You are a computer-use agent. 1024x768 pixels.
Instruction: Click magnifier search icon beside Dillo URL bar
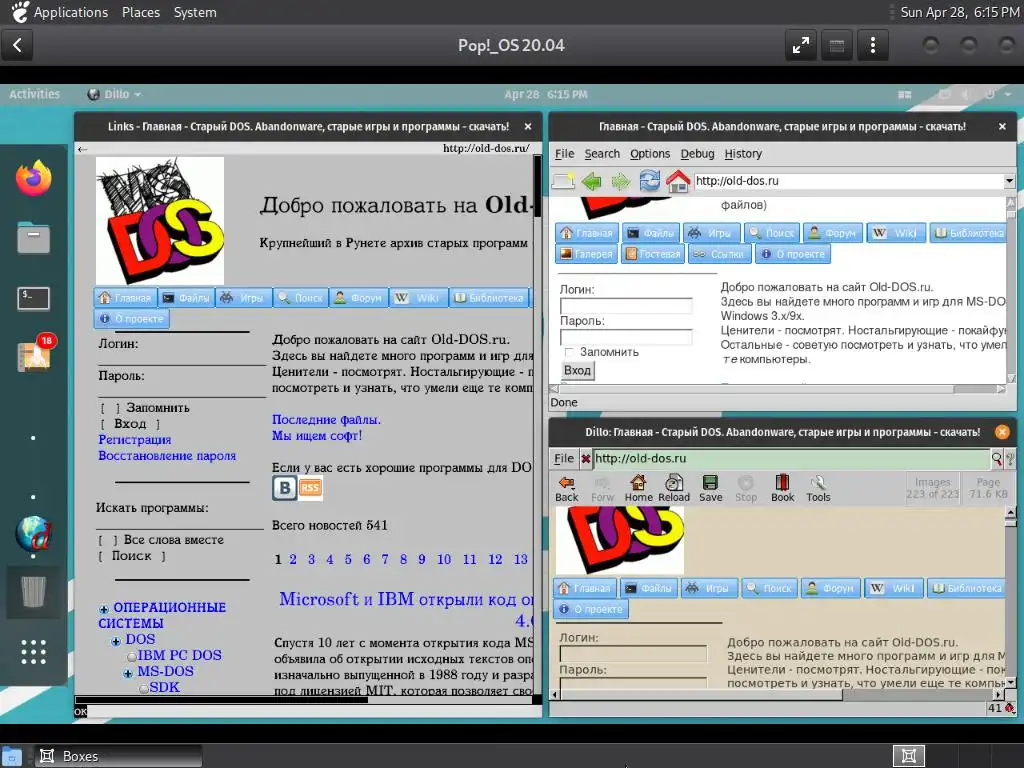click(997, 458)
